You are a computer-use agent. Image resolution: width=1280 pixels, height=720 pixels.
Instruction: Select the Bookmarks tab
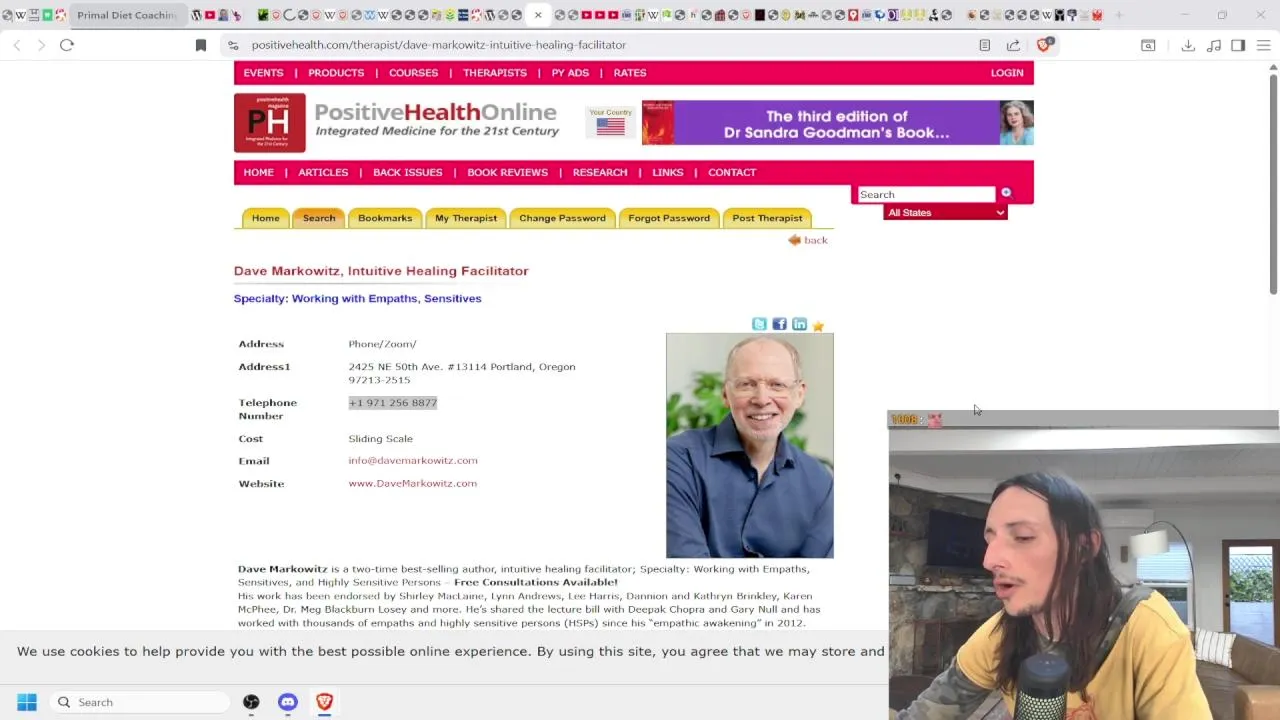(385, 218)
